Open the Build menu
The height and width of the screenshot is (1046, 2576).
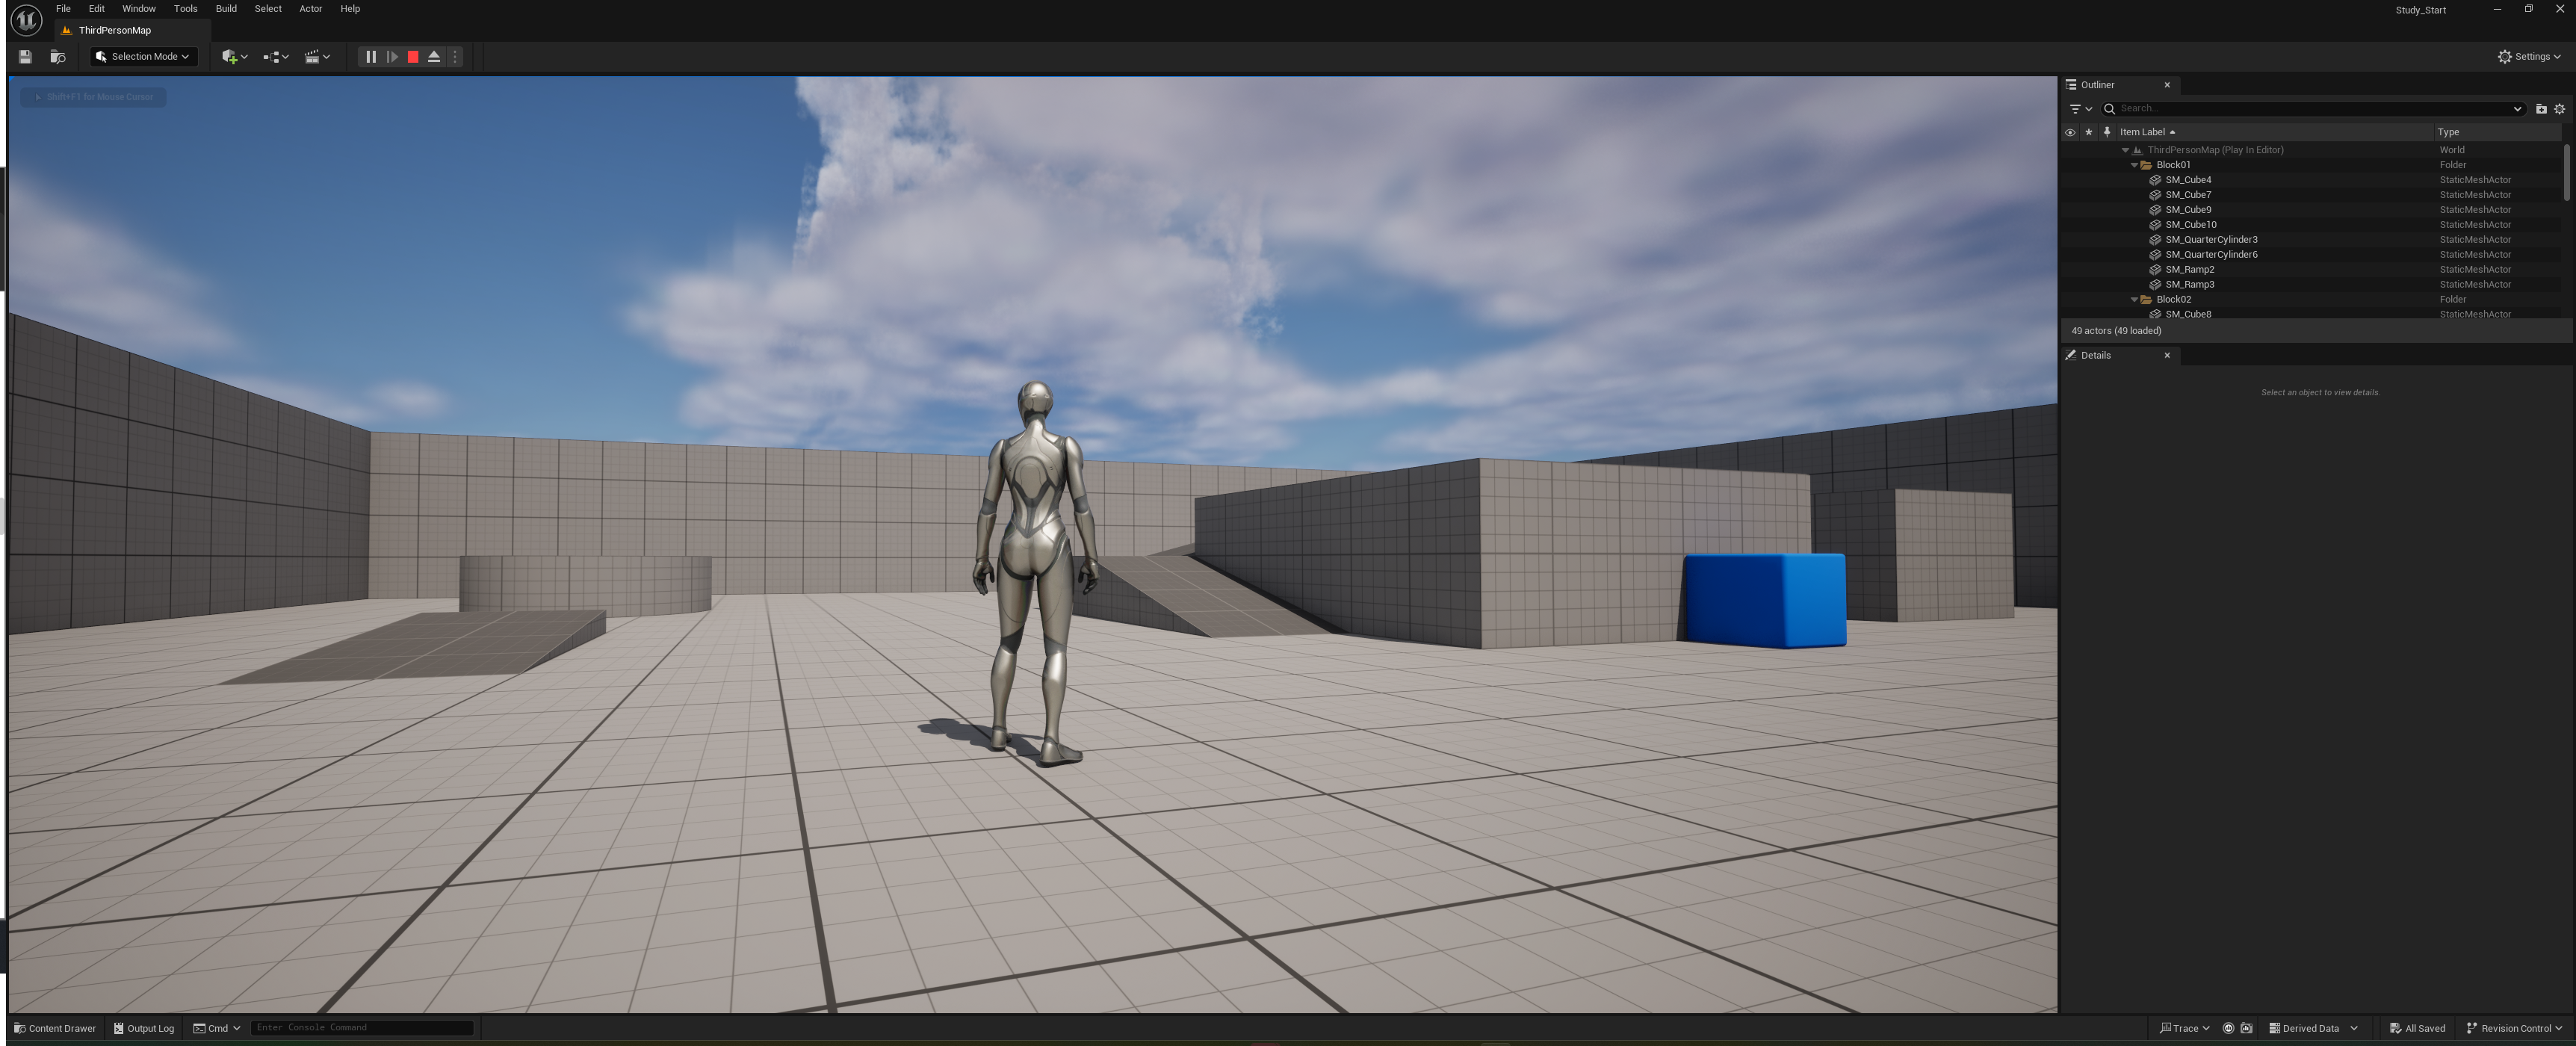coord(227,9)
